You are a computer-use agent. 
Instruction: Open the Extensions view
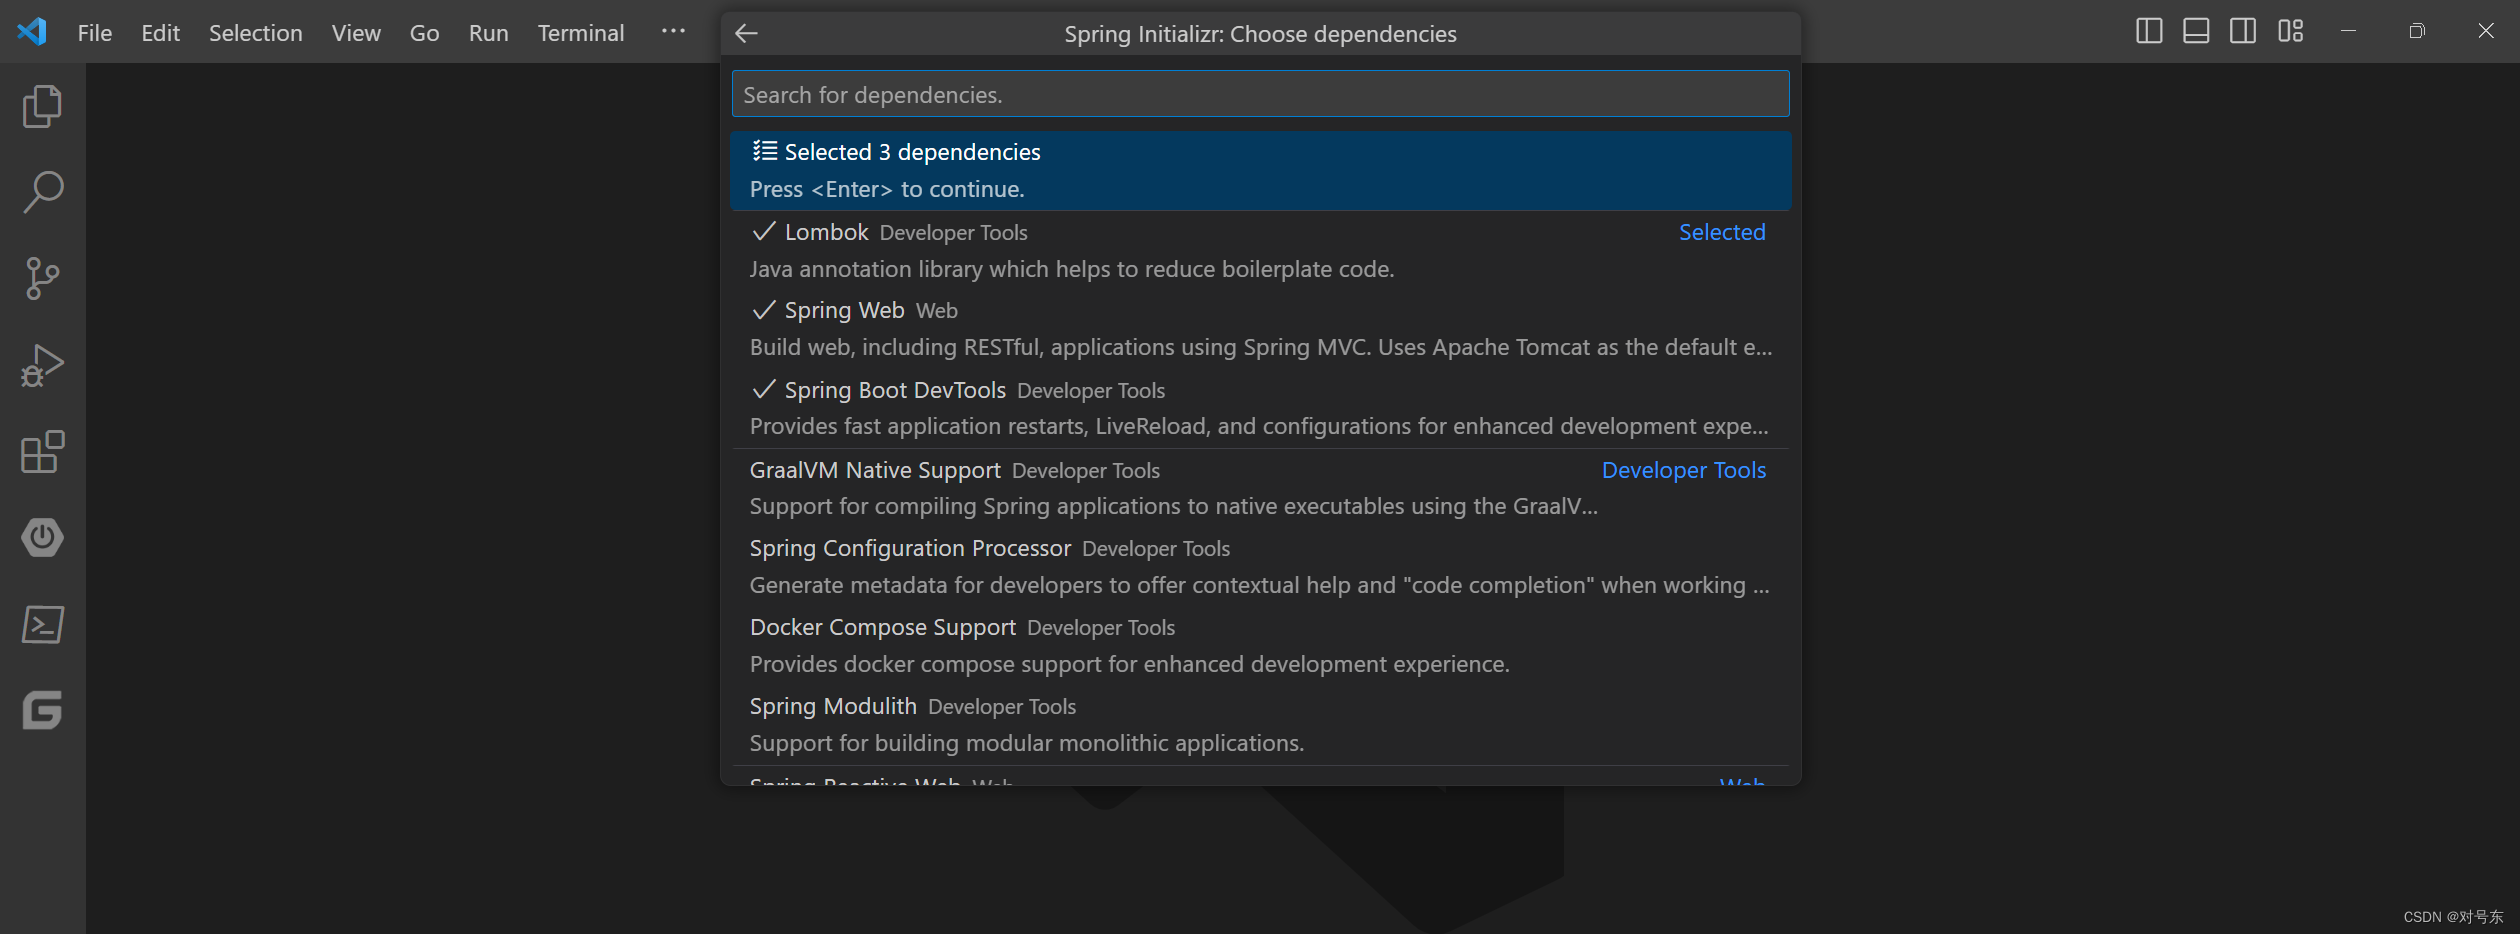(42, 452)
